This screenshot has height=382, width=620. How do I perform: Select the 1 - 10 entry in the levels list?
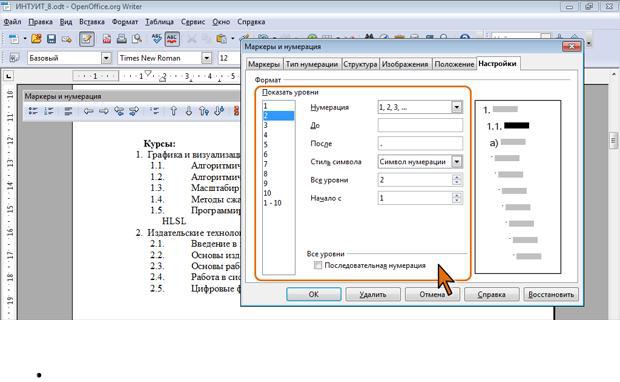(x=279, y=203)
